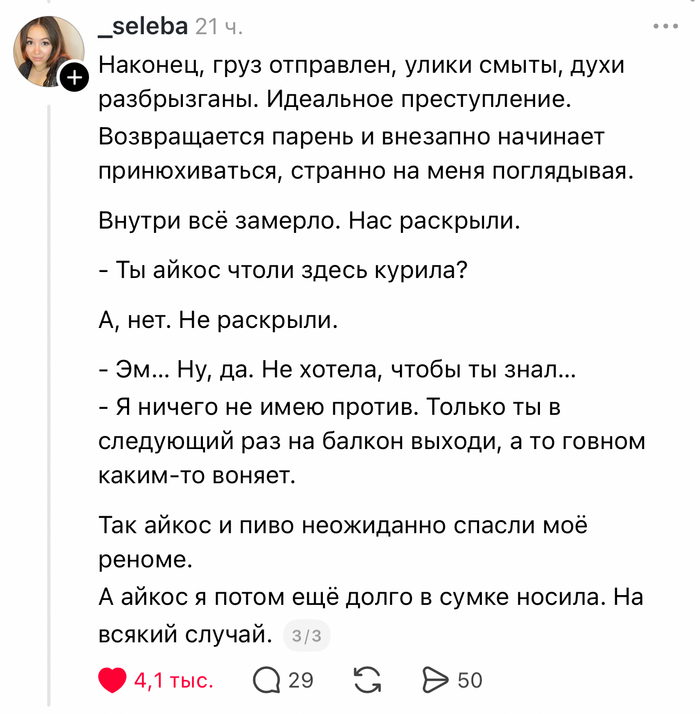Share the post with the paper plane icon
Viewport: 700px width, 714px height.
[436, 680]
